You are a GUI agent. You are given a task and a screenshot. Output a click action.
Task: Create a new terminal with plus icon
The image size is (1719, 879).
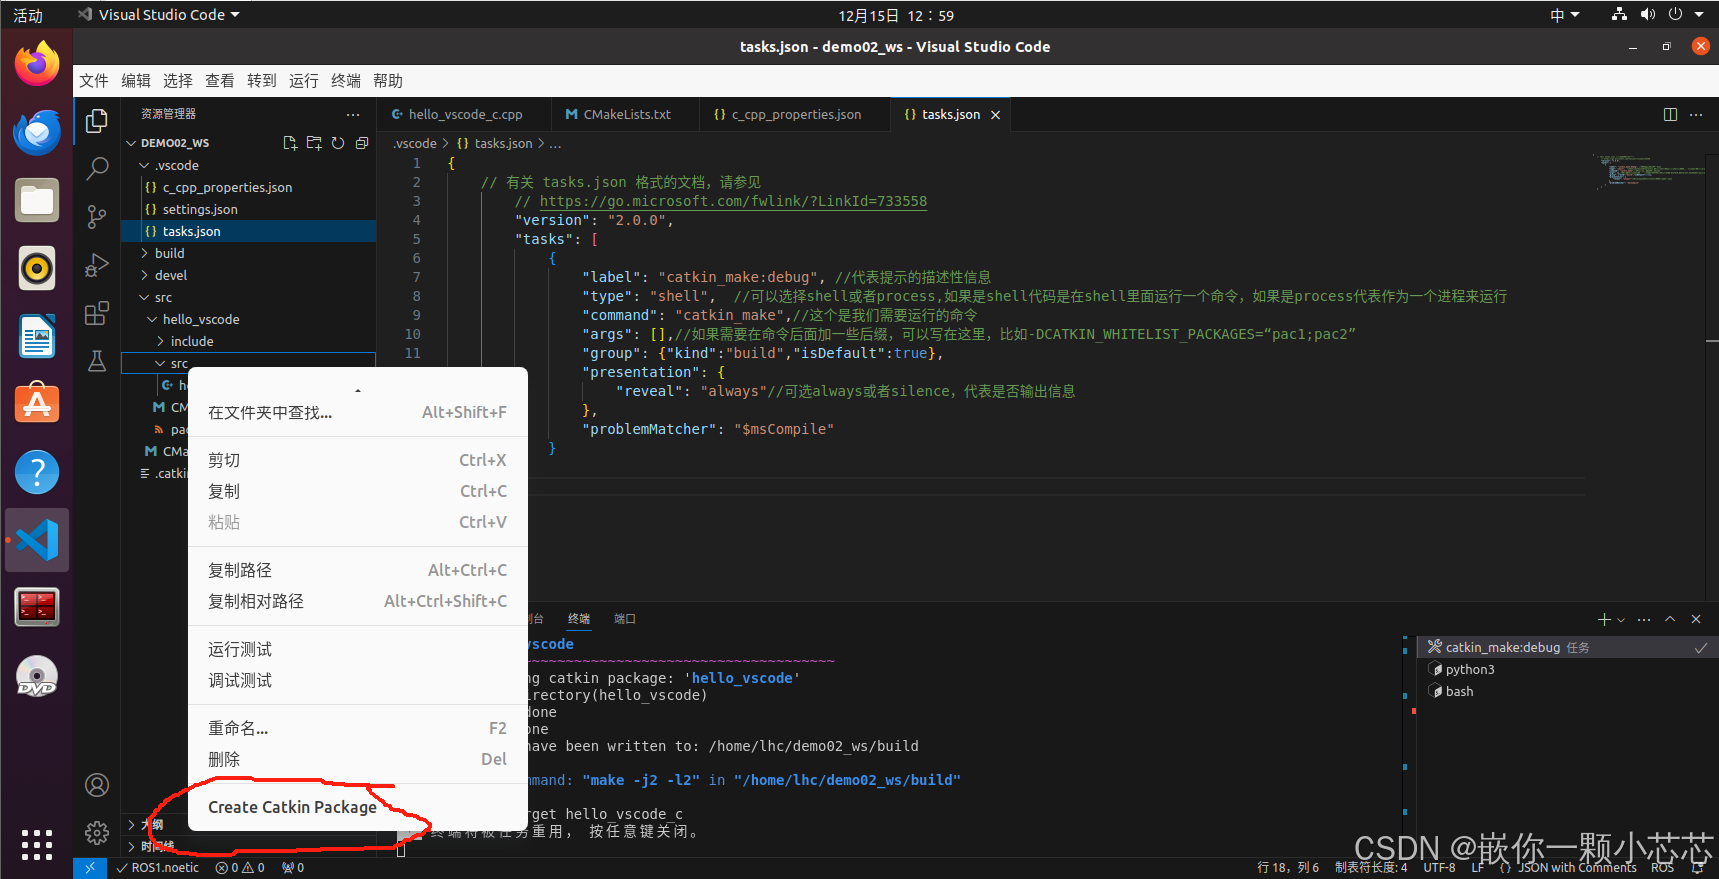point(1604,619)
